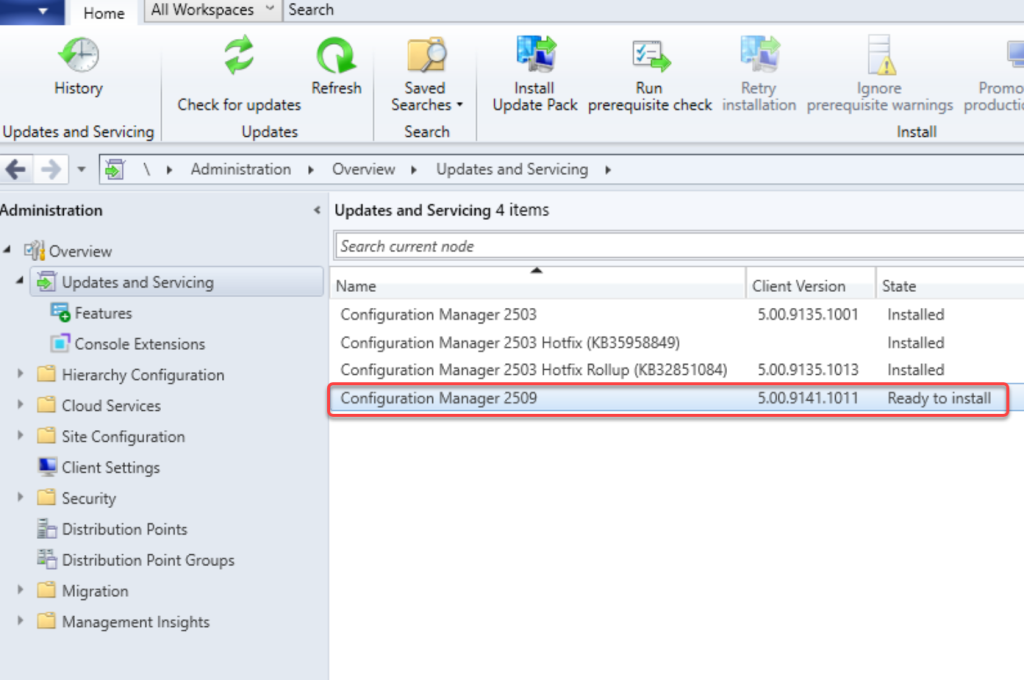Screen dimensions: 1024x680
Task: Open the navigation history dropdown arrow
Action: (x=81, y=170)
